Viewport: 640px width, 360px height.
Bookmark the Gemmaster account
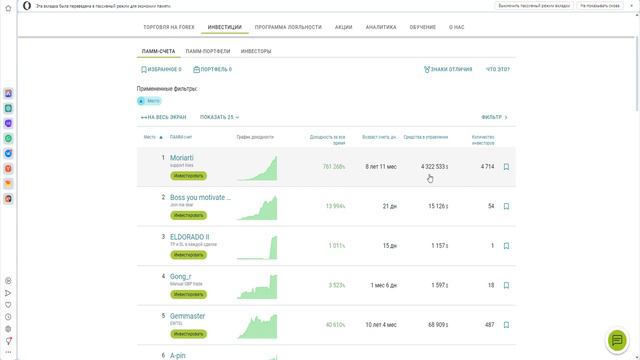(506, 325)
